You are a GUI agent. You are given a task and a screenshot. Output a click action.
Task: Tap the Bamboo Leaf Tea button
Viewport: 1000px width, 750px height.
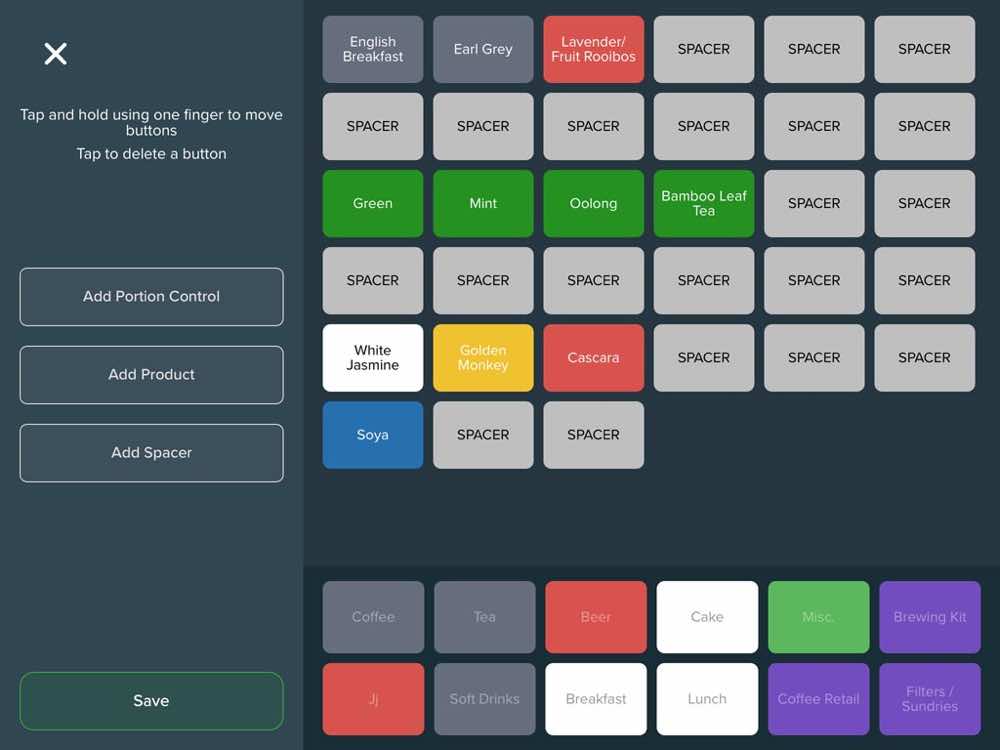[704, 203]
